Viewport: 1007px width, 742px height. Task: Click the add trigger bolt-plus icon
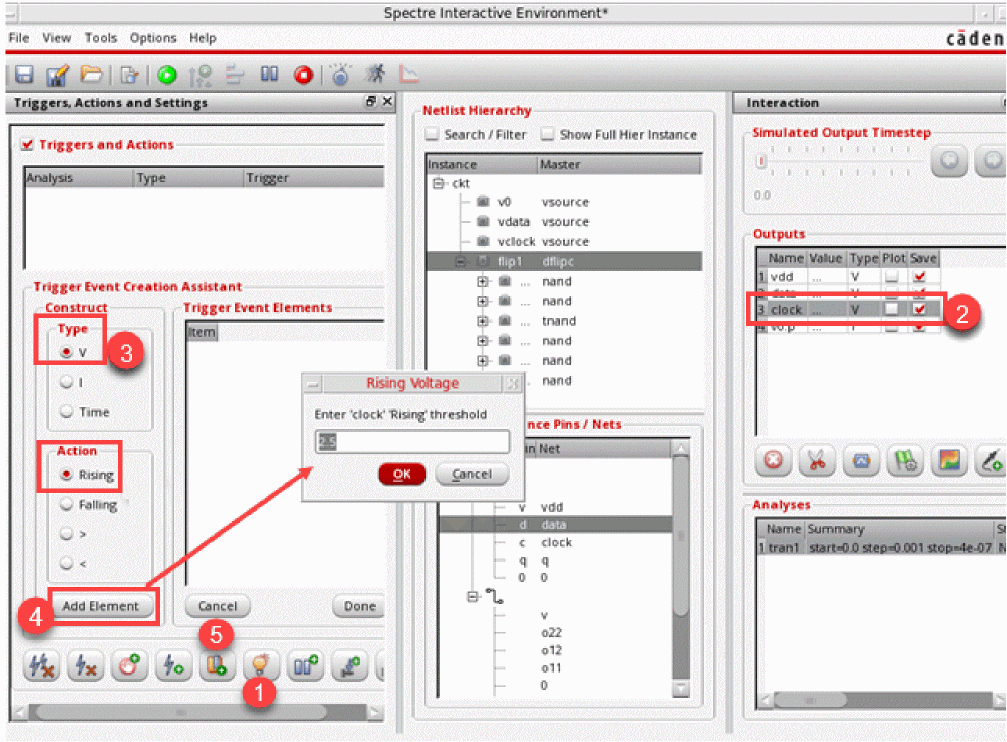click(x=173, y=666)
